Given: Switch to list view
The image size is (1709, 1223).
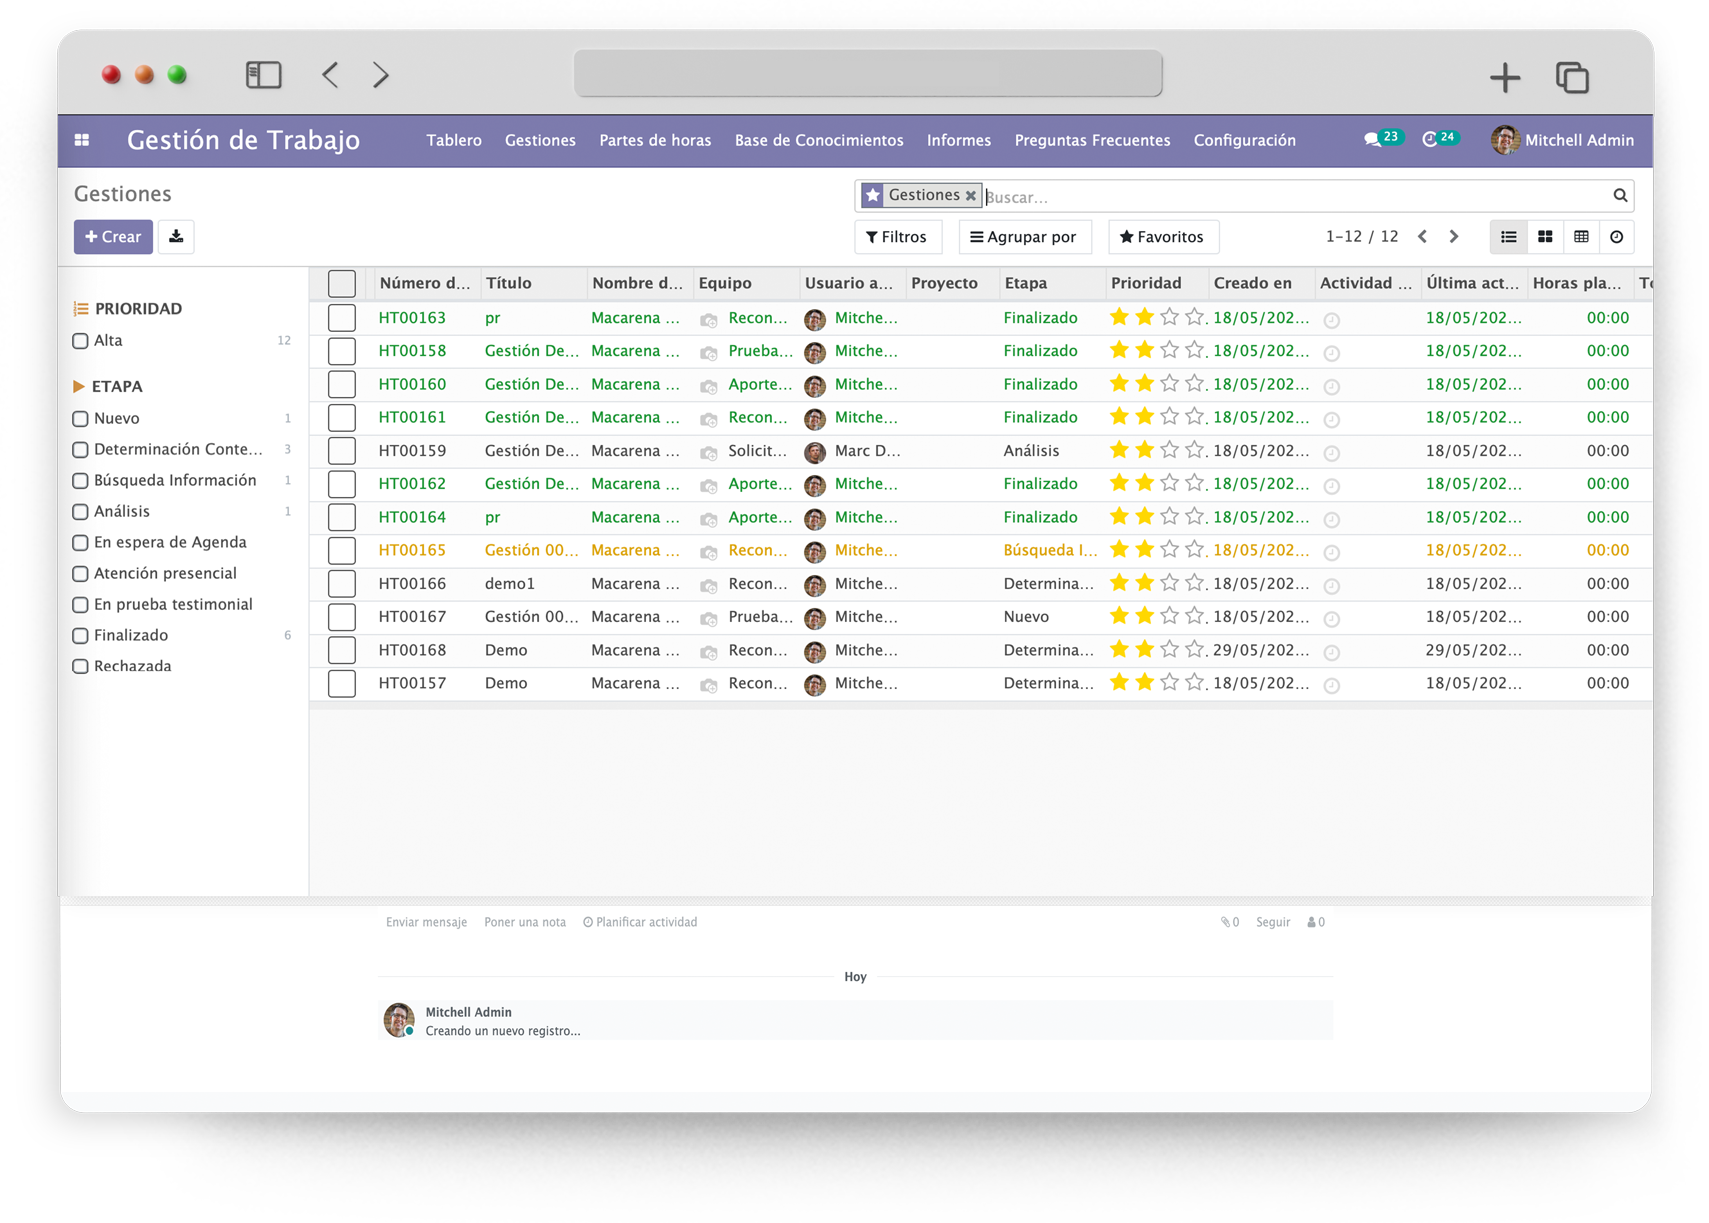Looking at the screenshot, I should coord(1508,237).
